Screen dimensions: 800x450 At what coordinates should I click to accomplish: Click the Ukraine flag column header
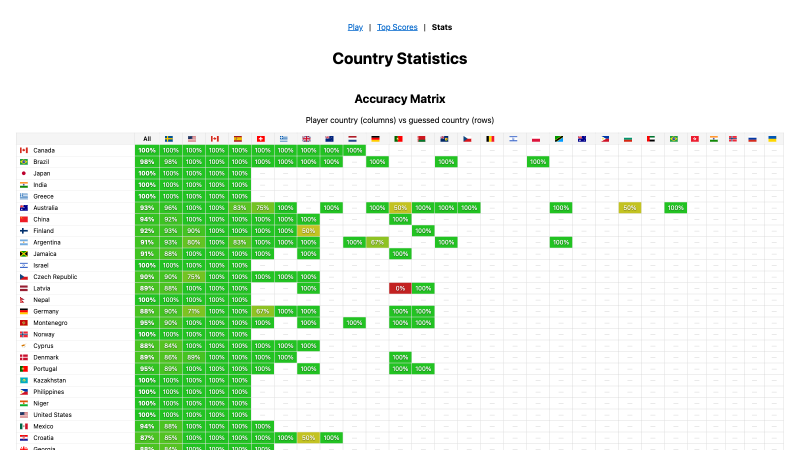coord(772,139)
